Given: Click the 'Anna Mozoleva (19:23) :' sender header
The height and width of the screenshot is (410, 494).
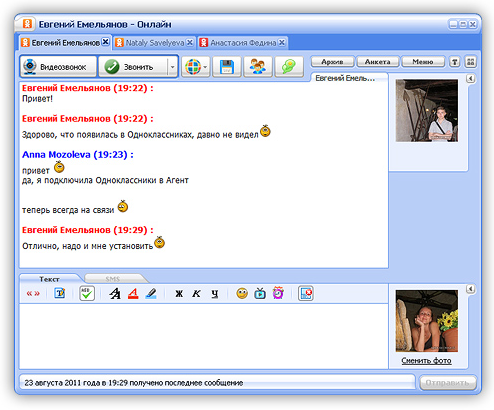Looking at the screenshot, I should click(x=78, y=155).
